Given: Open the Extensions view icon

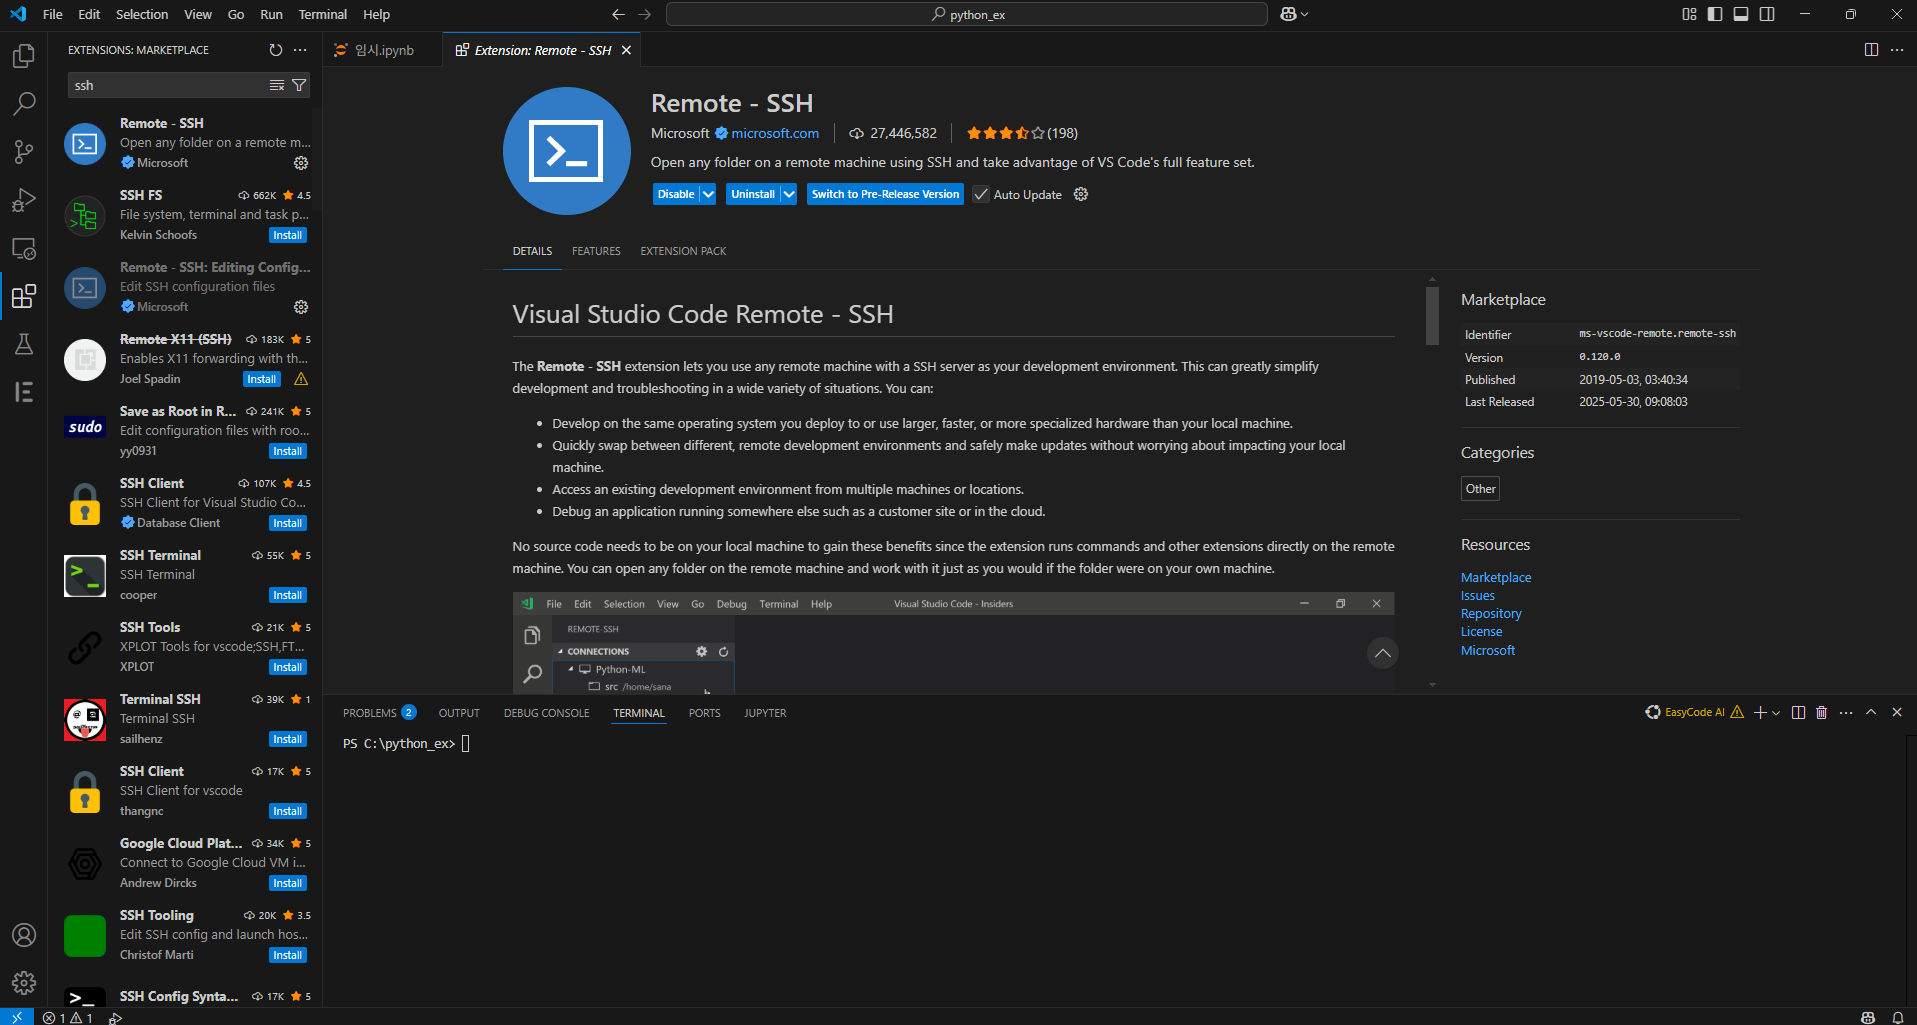Looking at the screenshot, I should [x=24, y=296].
